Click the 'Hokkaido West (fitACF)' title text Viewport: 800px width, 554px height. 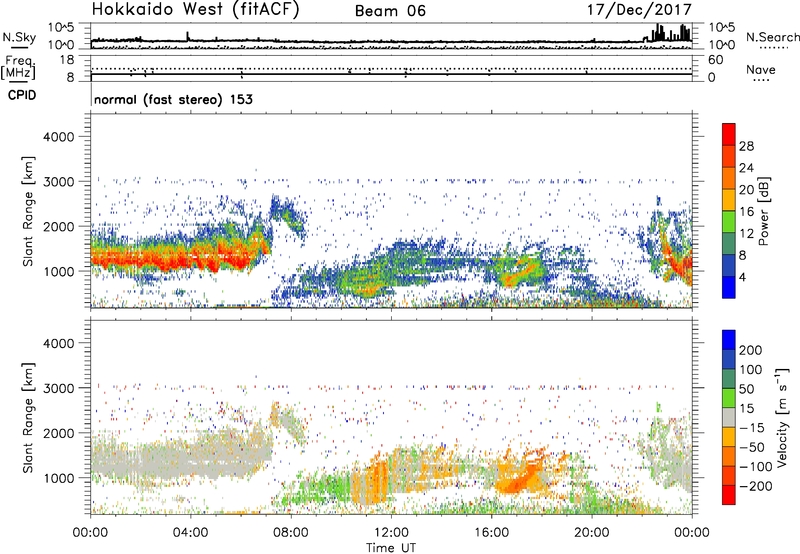click(195, 10)
